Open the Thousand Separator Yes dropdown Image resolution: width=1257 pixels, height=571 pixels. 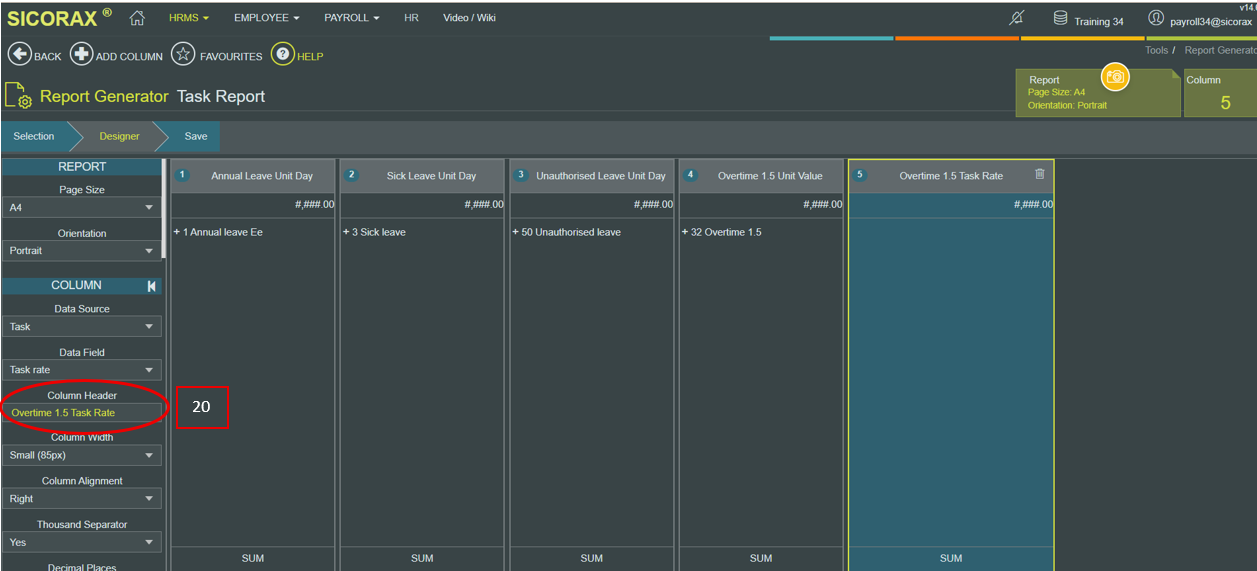82,542
